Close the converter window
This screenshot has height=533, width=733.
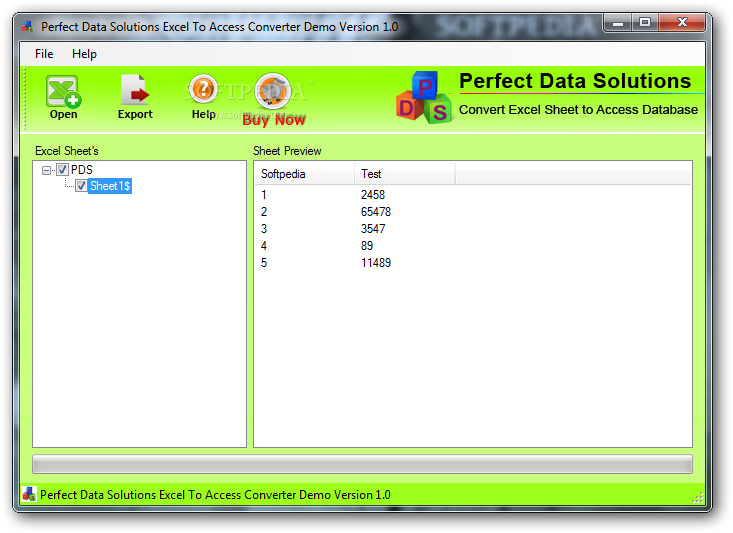coord(682,22)
